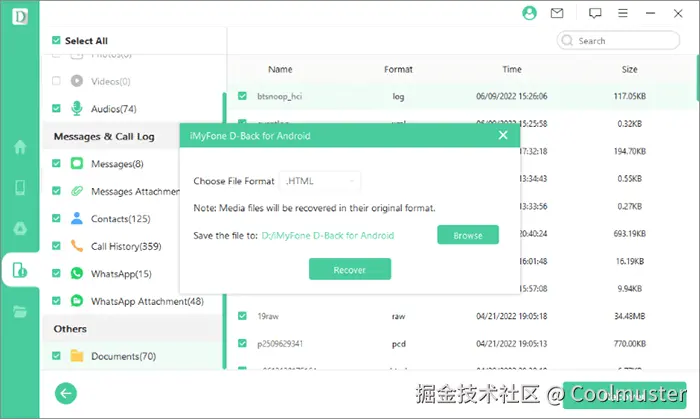
Task: Click the Documents folder icon
Action: coord(77,356)
